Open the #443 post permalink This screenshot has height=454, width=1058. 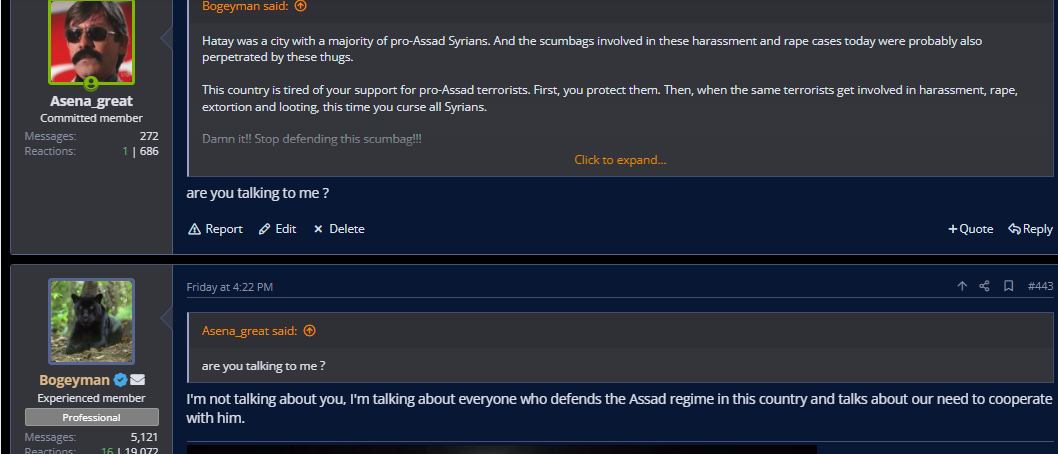point(1040,286)
